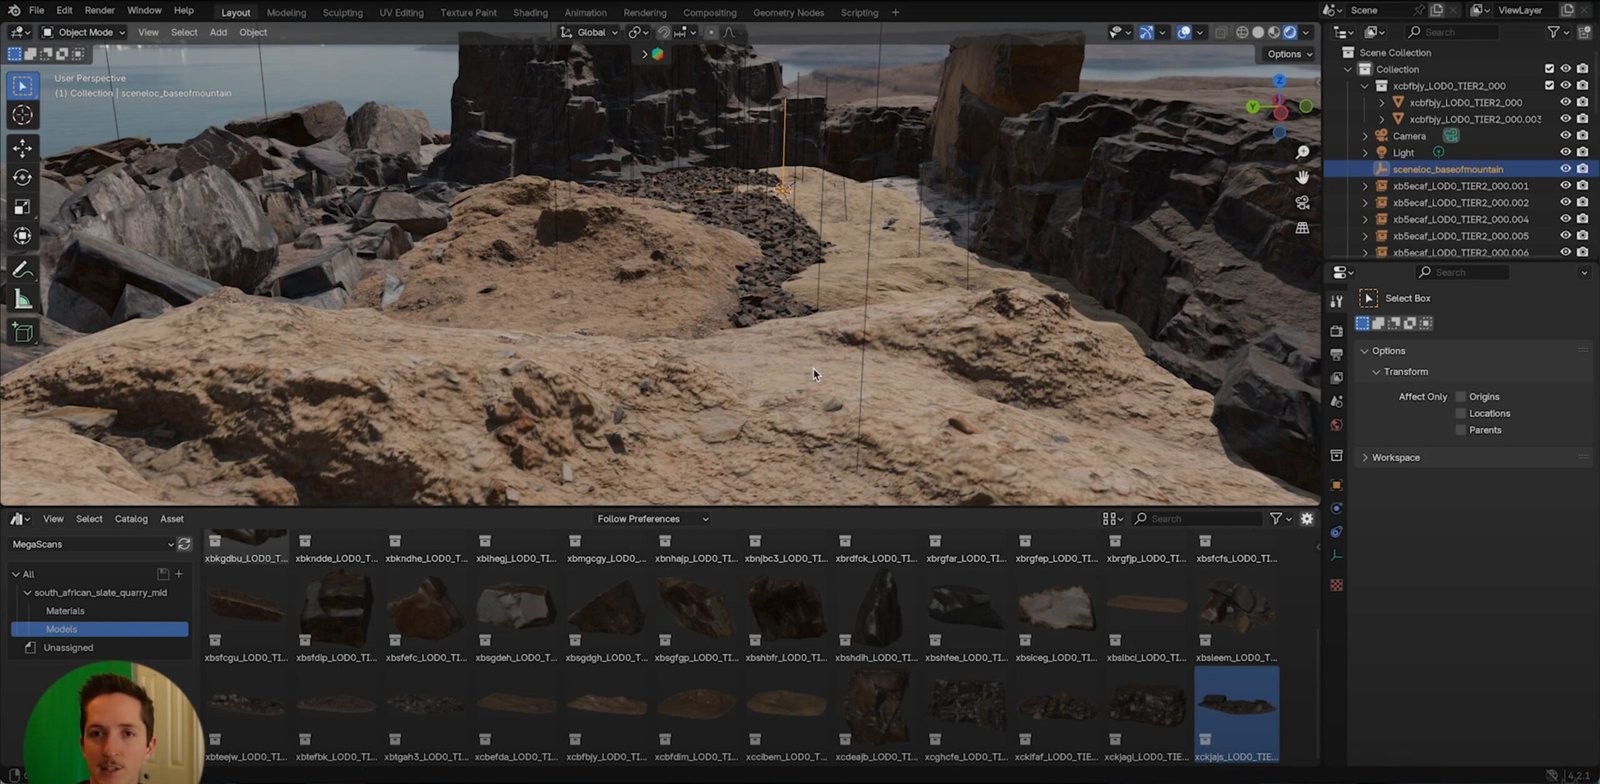Viewport: 1600px width, 784px height.
Task: Toggle camera view icon in viewport
Action: (x=1302, y=202)
